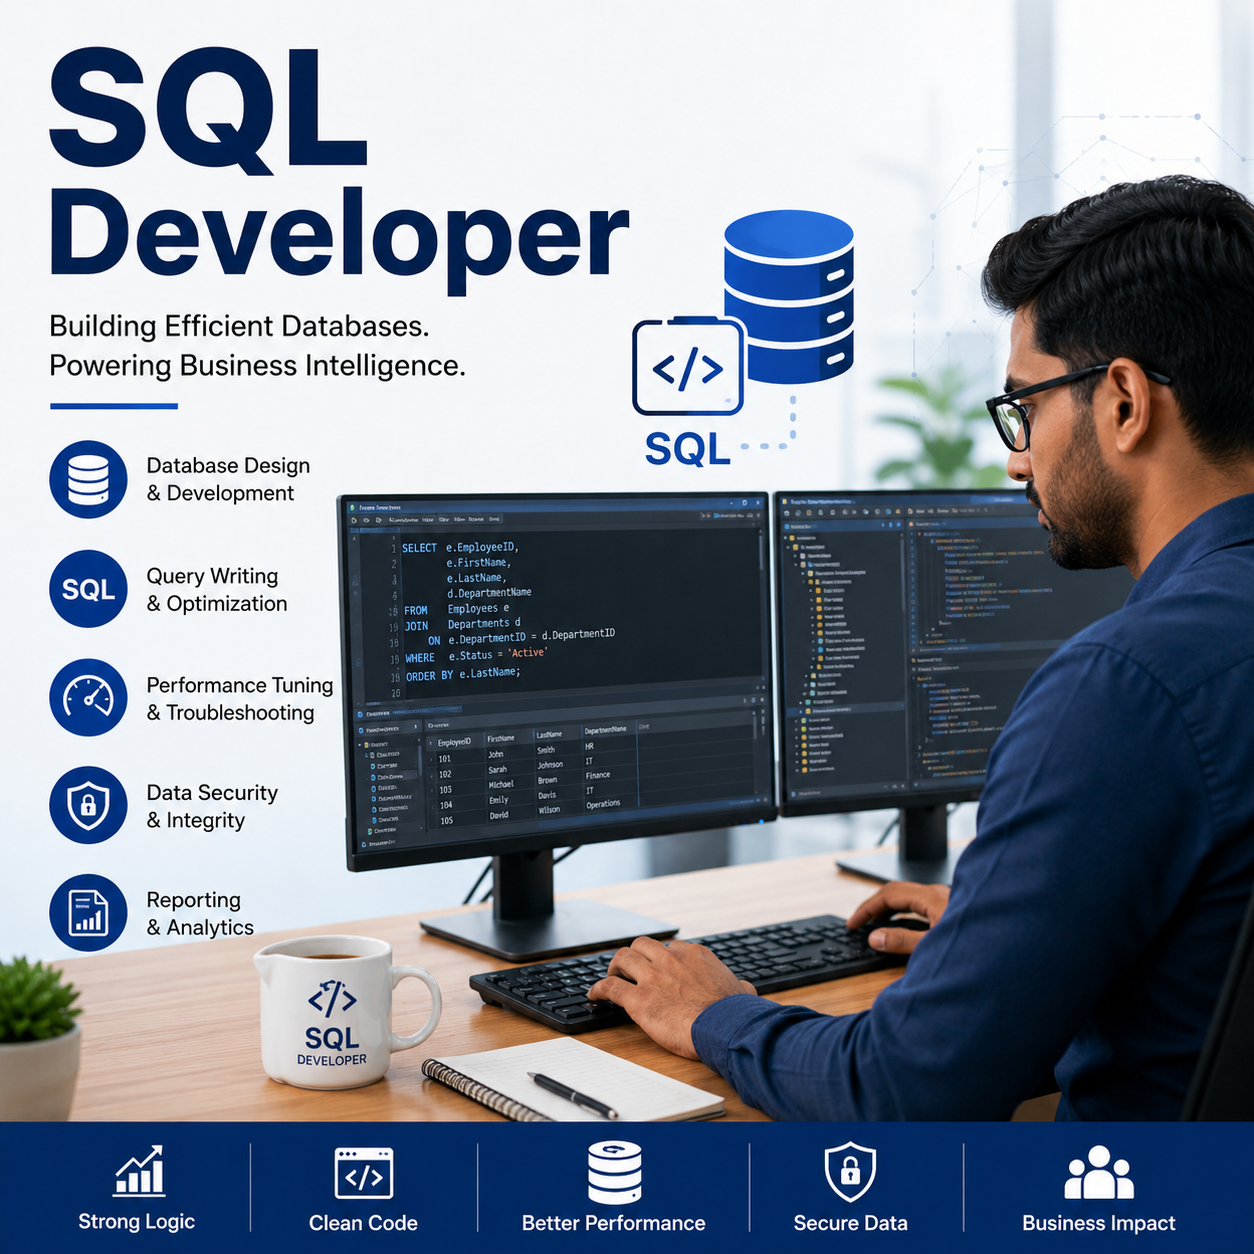Screen dimensions: 1254x1254
Task: Click the "Database Design & Development" label
Action: click(x=228, y=479)
